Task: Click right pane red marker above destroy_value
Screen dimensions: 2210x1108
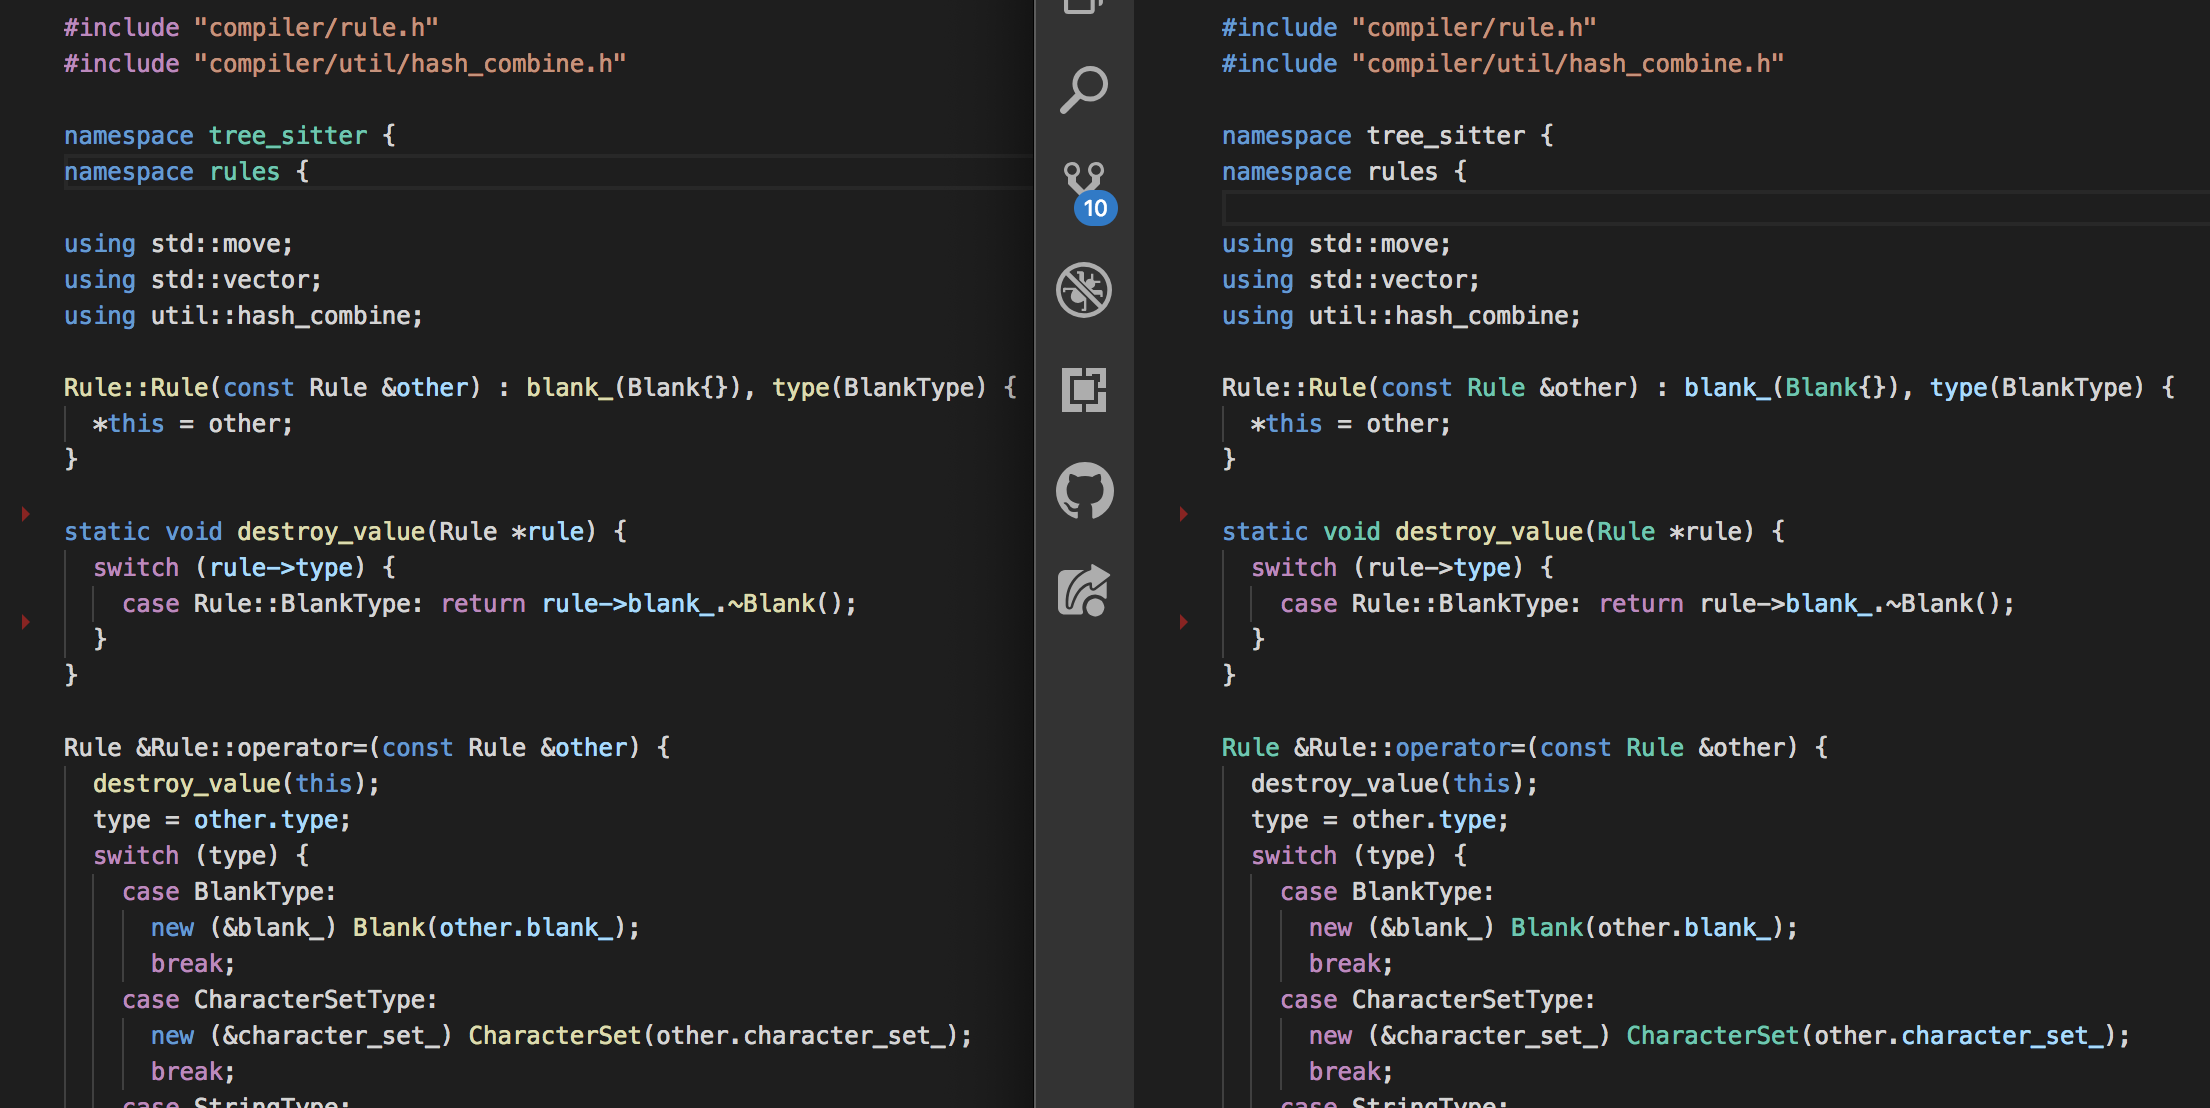Action: pos(1183,514)
